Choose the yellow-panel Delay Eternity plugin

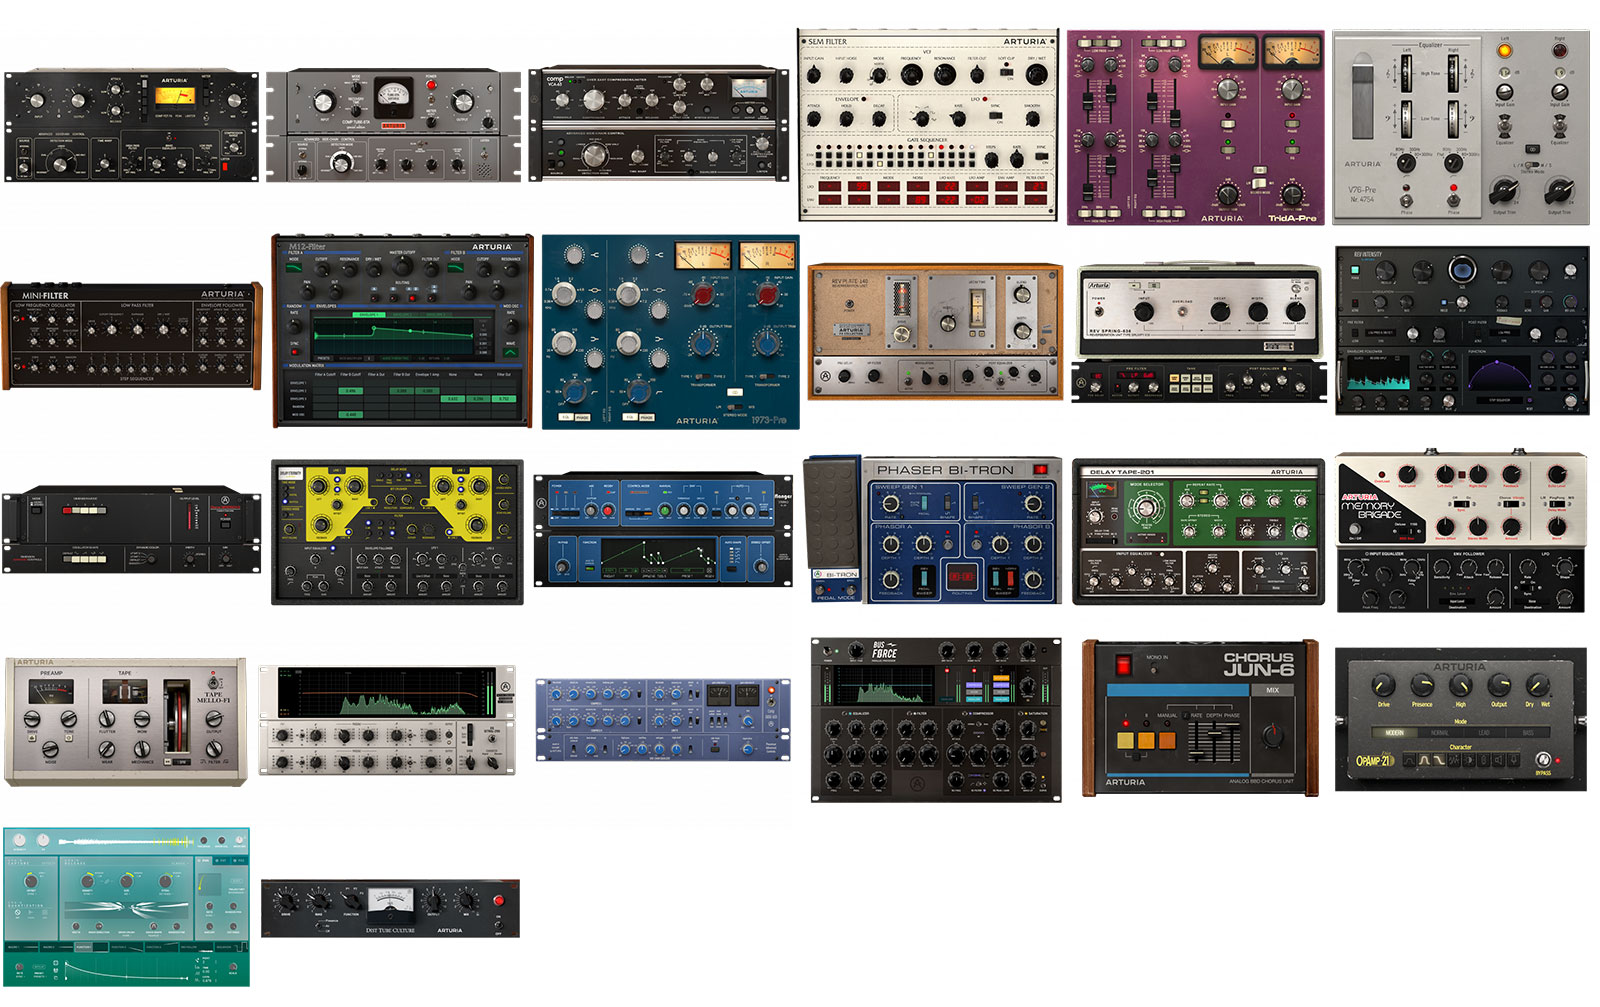pyautogui.click(x=397, y=532)
